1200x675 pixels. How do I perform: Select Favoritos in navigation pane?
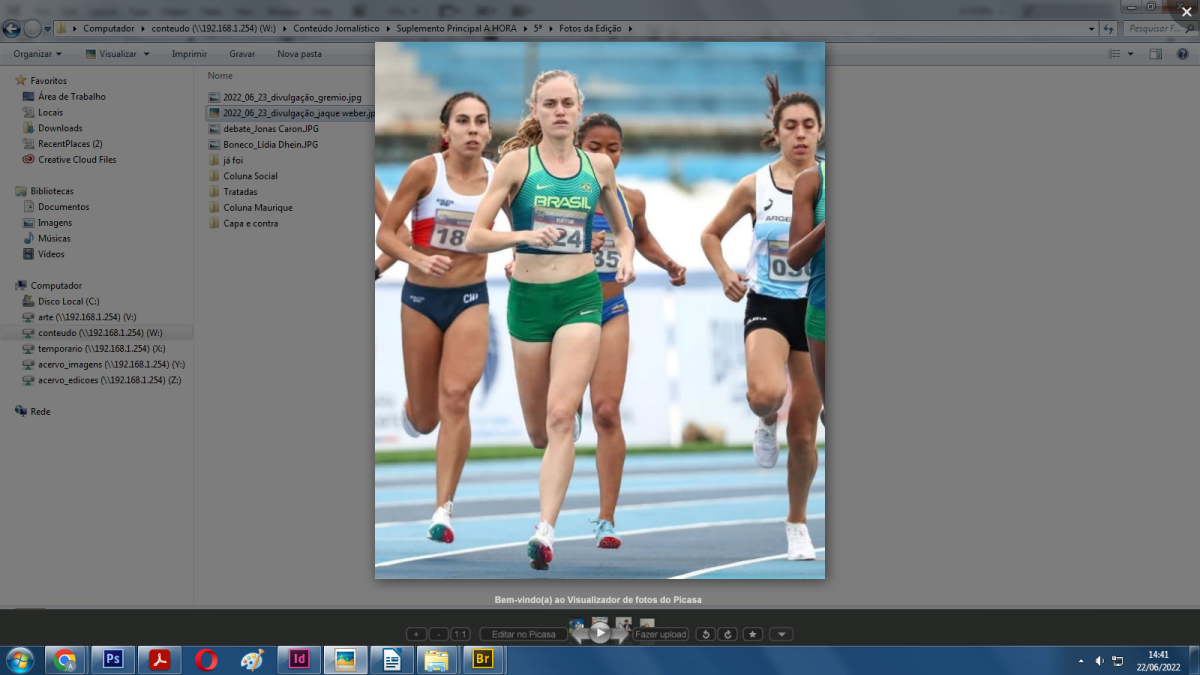(48, 80)
